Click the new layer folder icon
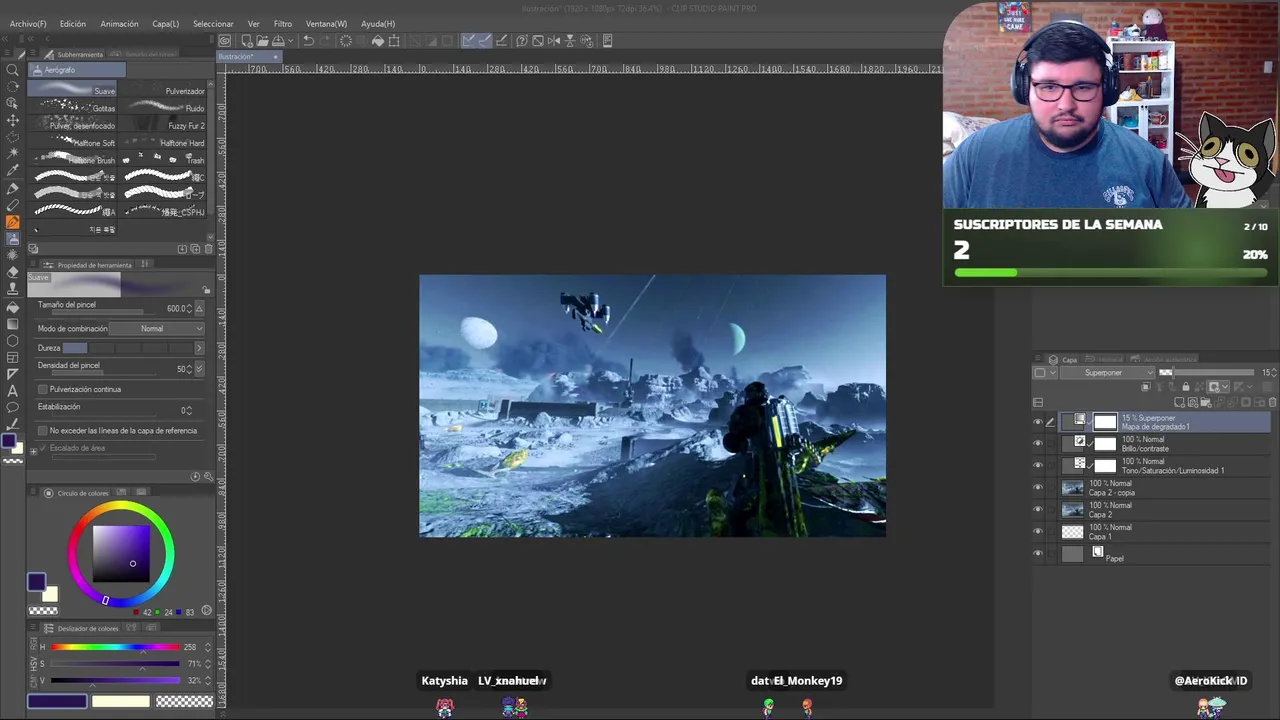 click(x=1206, y=402)
